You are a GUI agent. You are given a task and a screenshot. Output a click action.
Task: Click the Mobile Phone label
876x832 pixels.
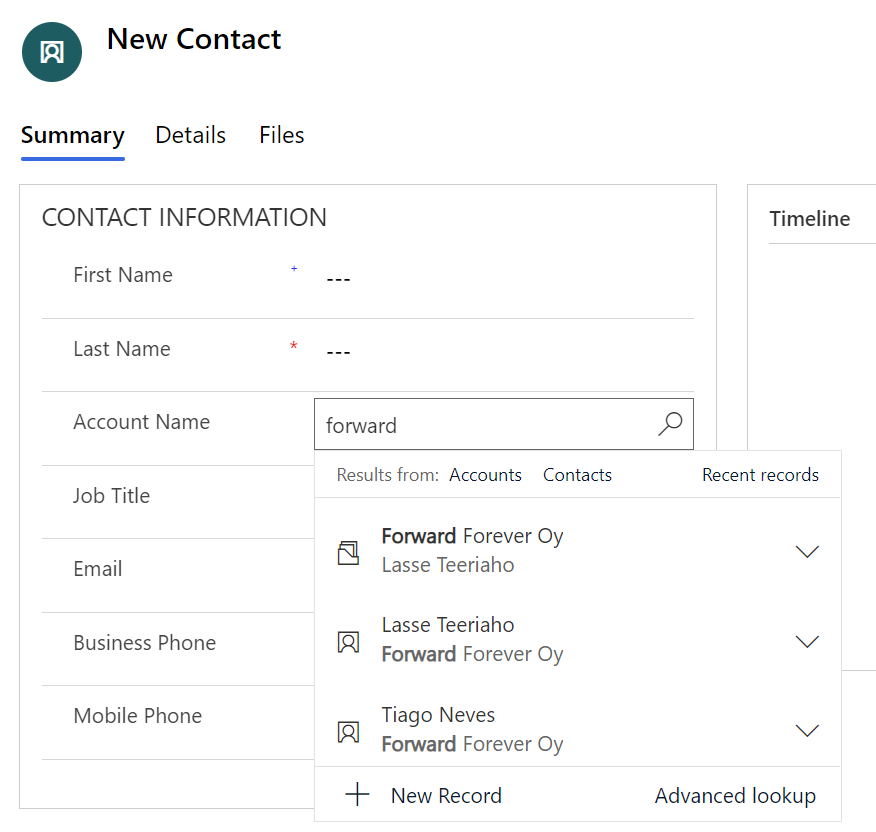(138, 716)
